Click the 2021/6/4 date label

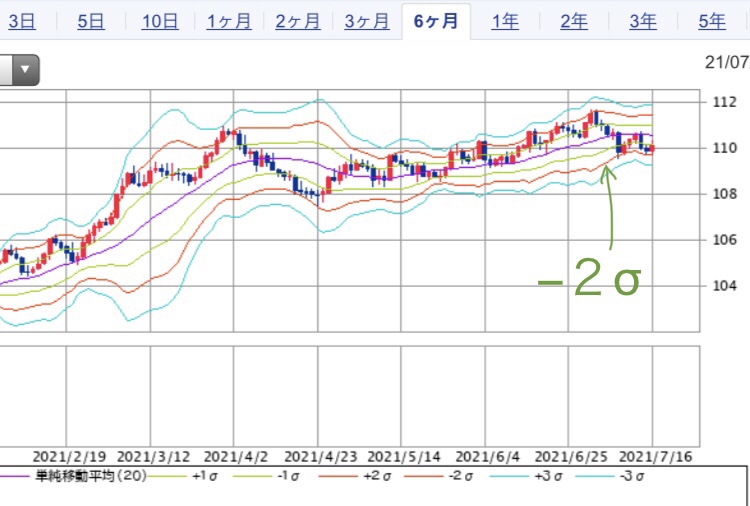tap(487, 457)
